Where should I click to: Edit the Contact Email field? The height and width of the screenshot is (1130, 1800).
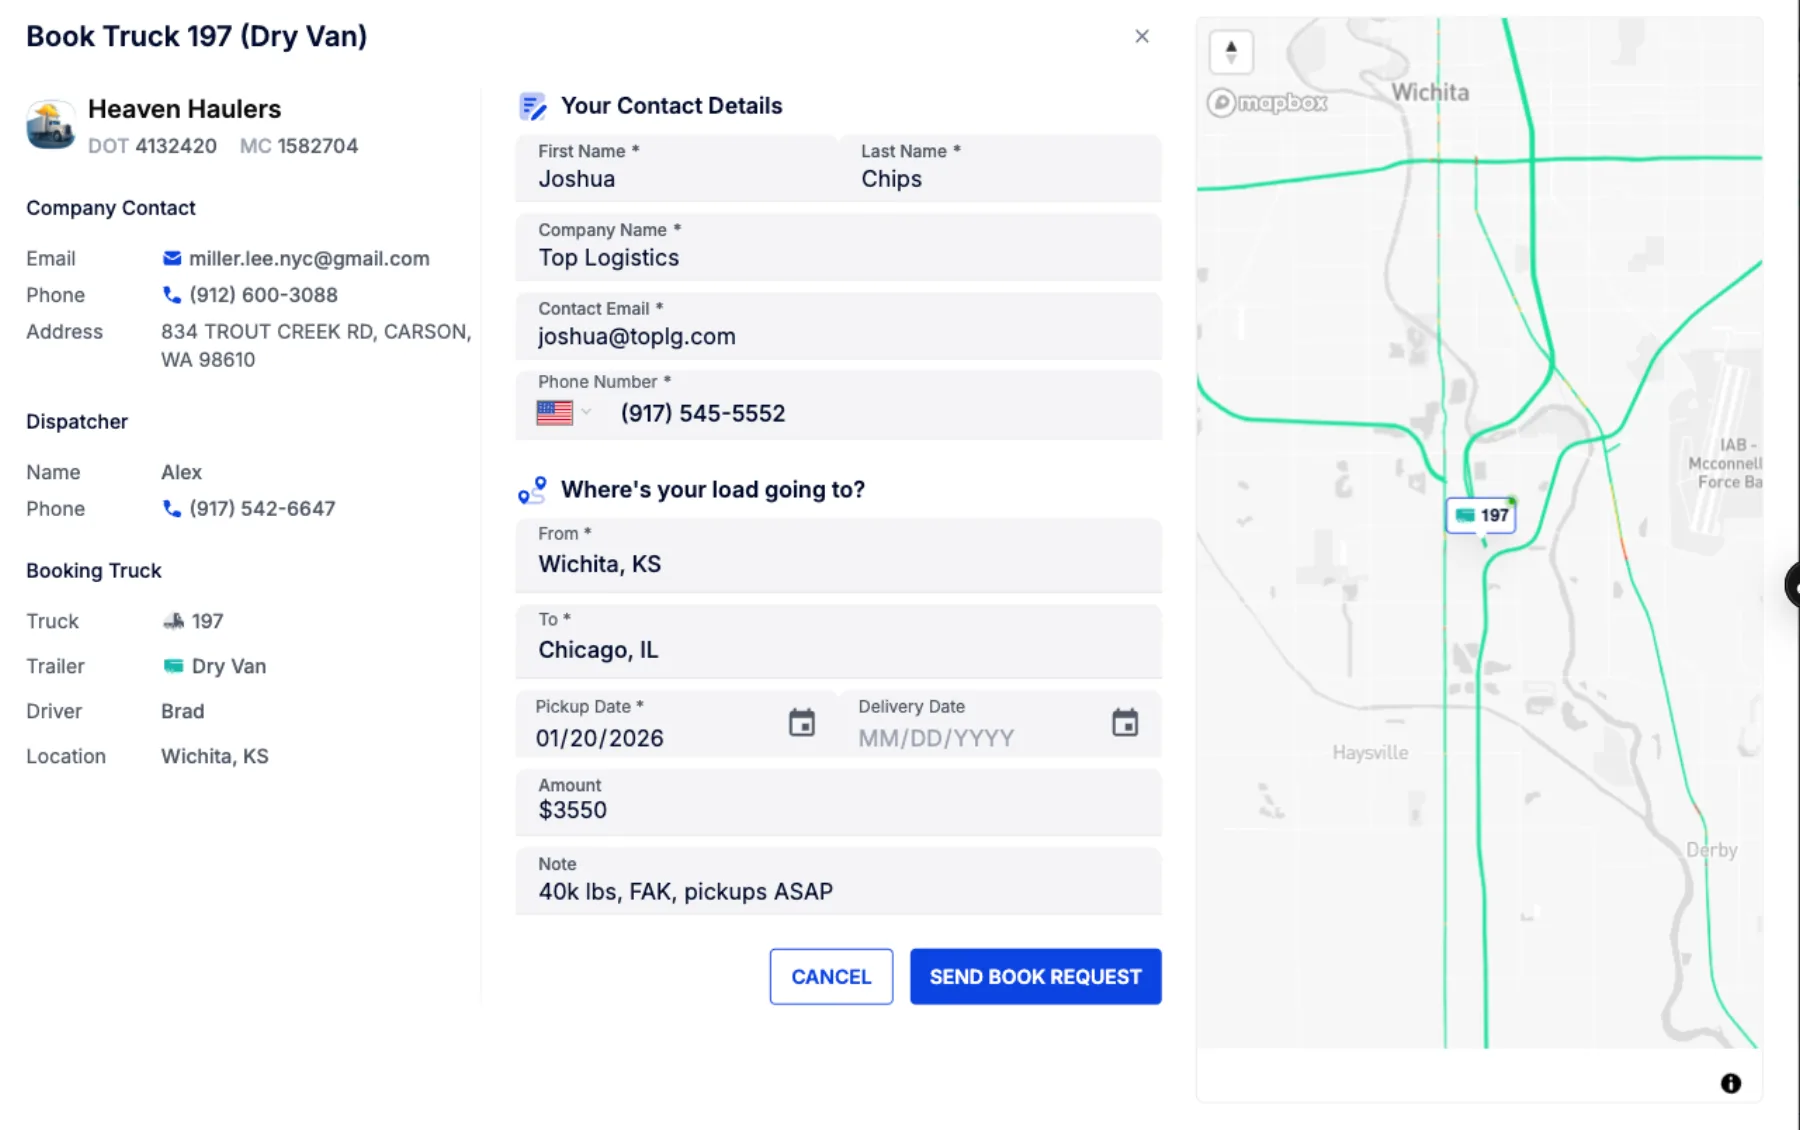point(839,326)
